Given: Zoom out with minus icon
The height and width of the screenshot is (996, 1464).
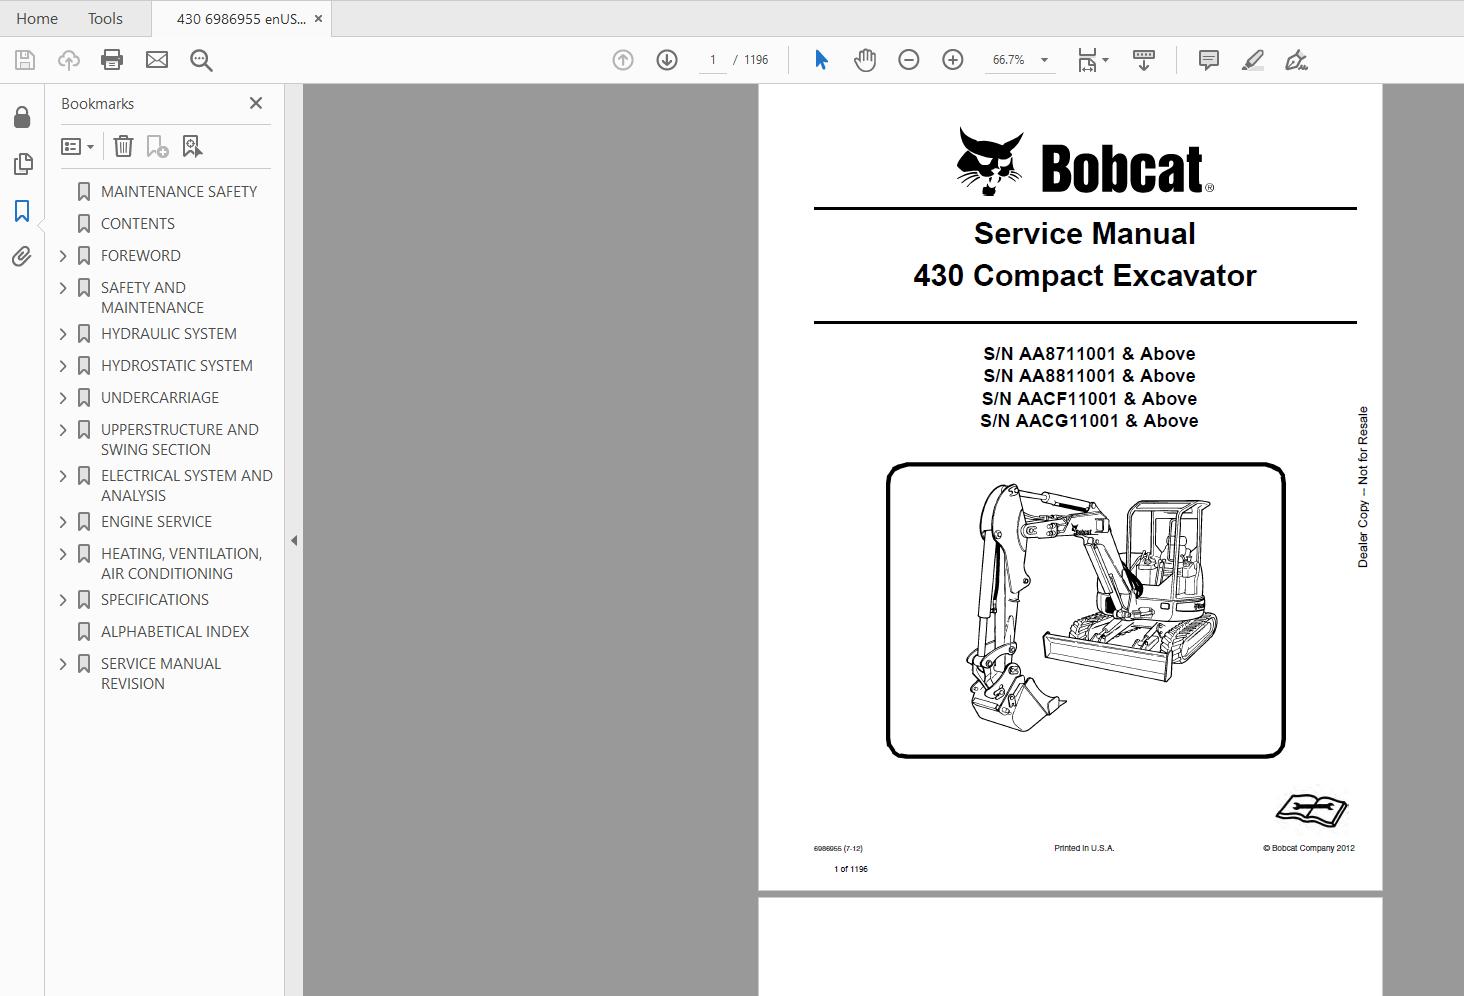Looking at the screenshot, I should 909,60.
